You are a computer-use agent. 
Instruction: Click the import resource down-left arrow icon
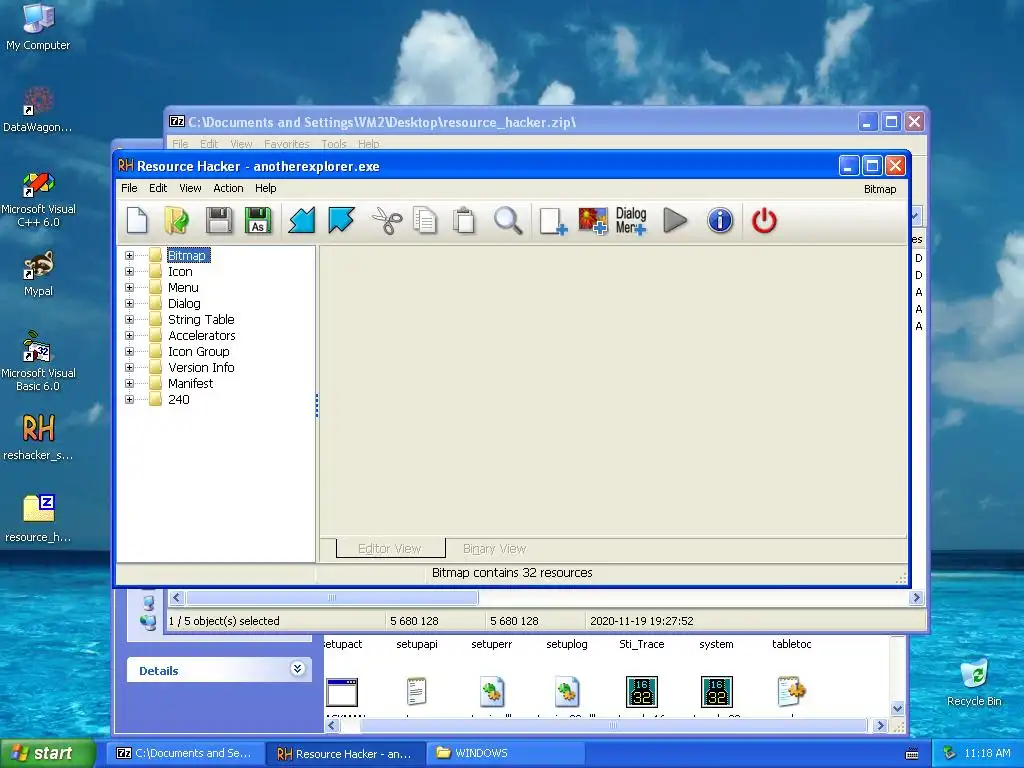pos(302,221)
